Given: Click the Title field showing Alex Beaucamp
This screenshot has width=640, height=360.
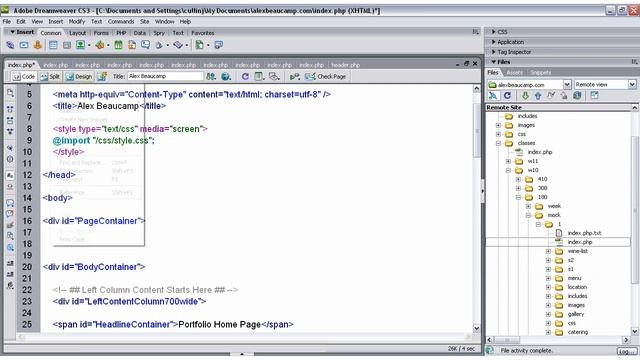Looking at the screenshot, I should [165, 76].
